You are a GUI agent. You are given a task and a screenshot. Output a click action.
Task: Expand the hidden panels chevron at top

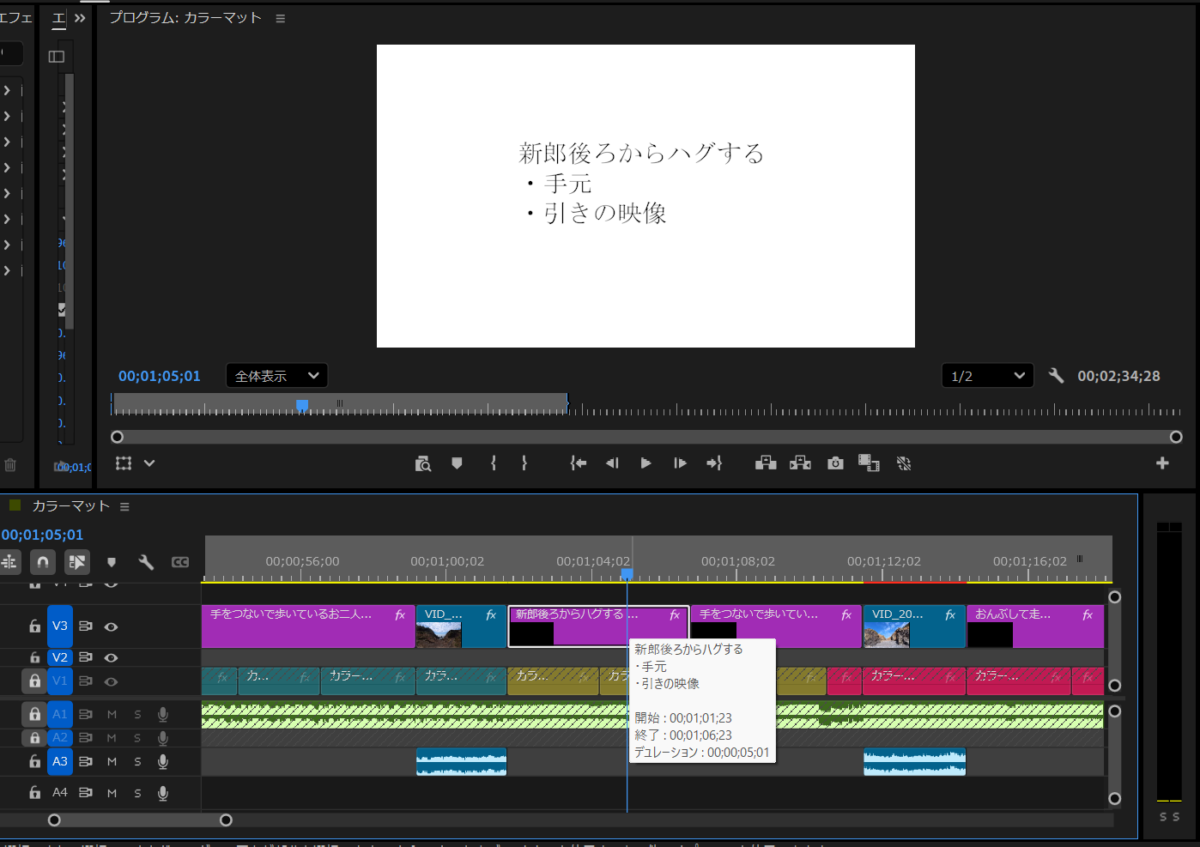pyautogui.click(x=80, y=18)
